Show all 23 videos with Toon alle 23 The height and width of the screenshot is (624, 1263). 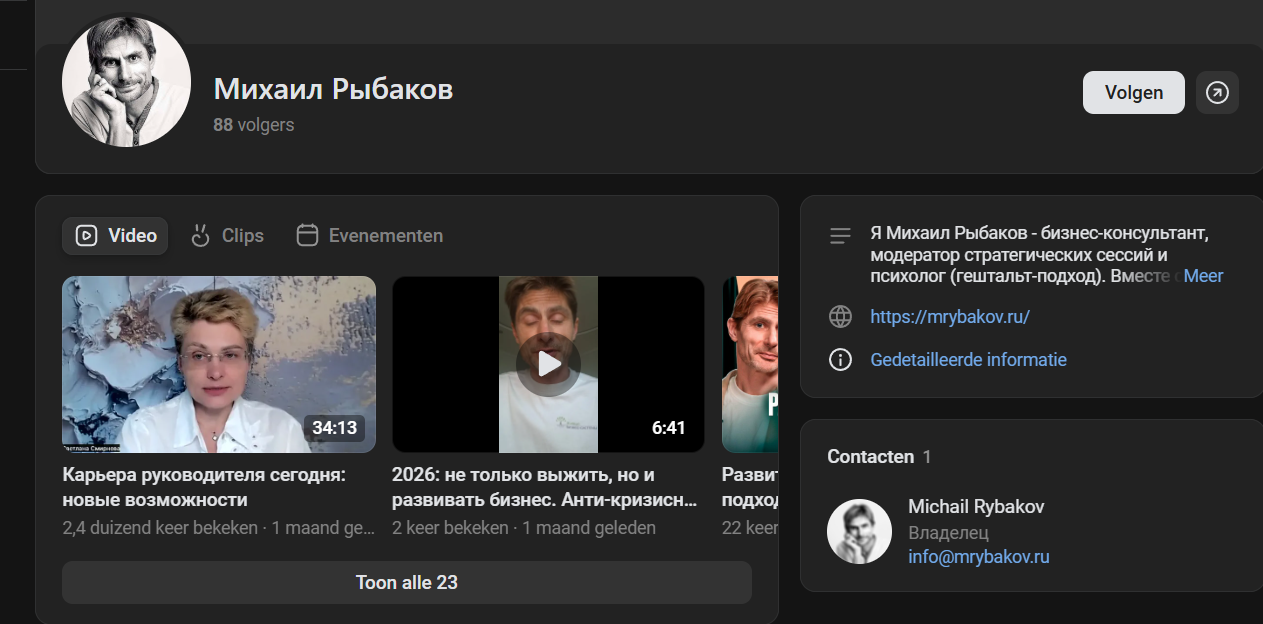(407, 582)
